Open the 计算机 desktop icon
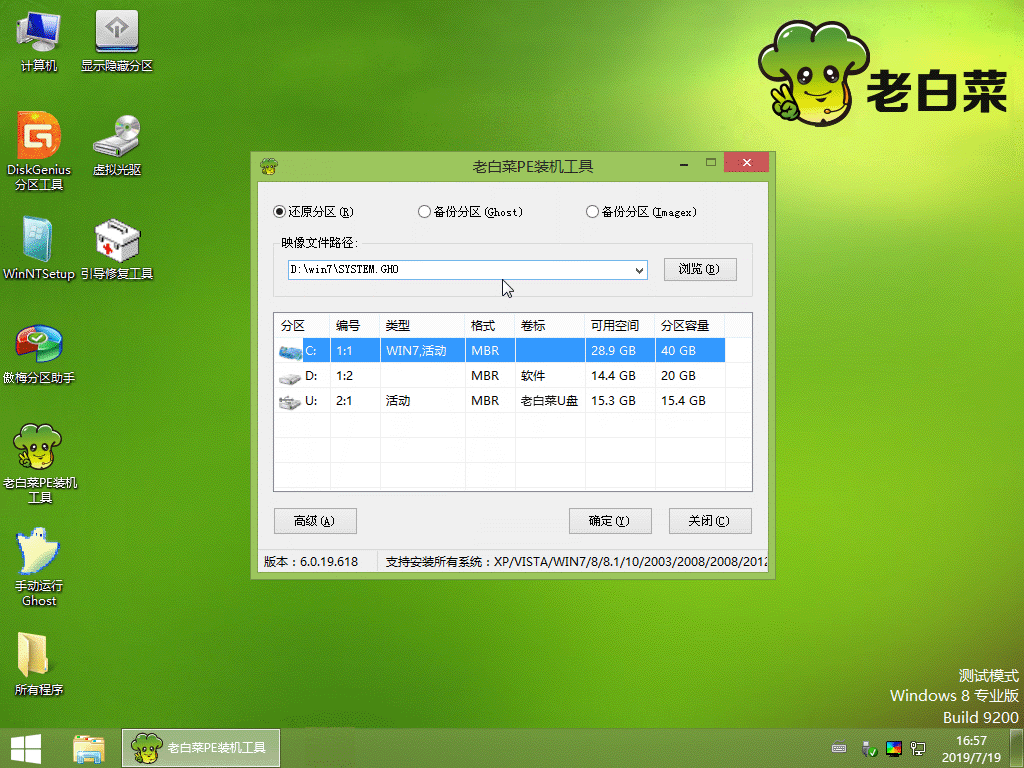This screenshot has width=1024, height=768. pos(39,40)
